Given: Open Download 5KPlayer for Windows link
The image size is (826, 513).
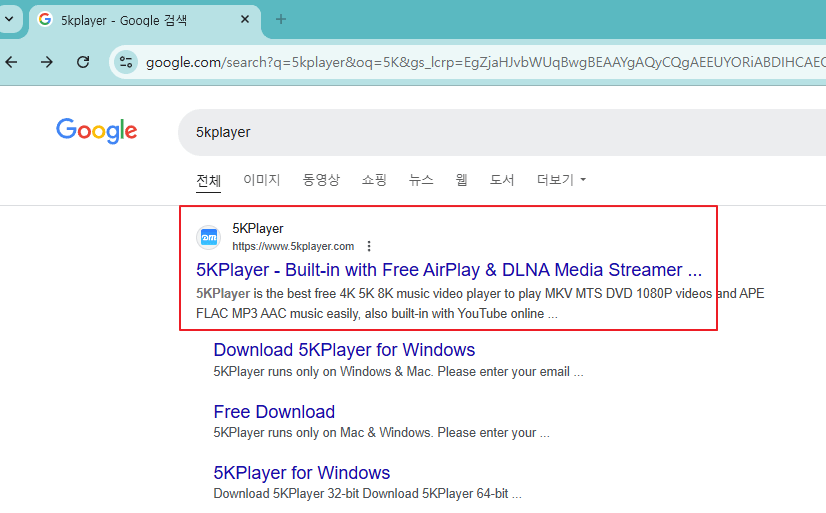Looking at the screenshot, I should point(344,350).
